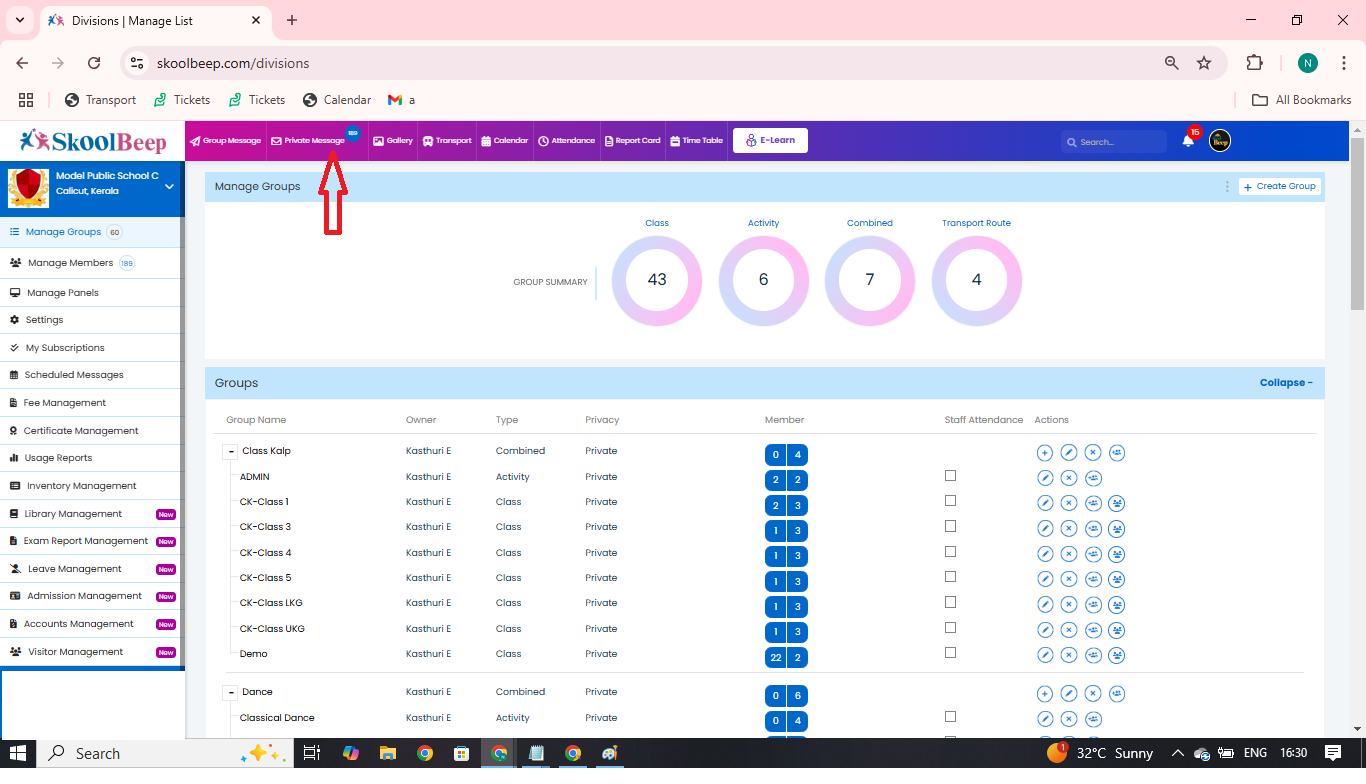The width and height of the screenshot is (1366, 784).
Task: Click the Class summary circle showing 43
Action: tap(657, 280)
